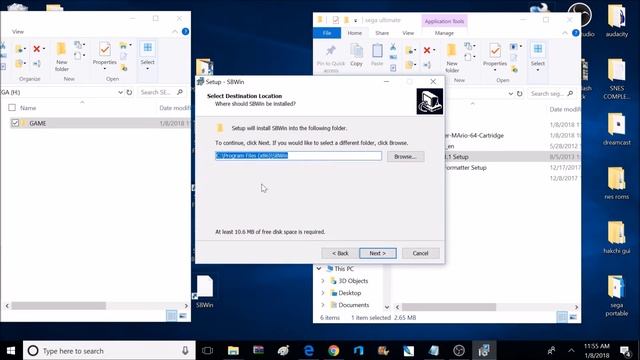Tick the GAME folder checkbox in left window

pyautogui.click(x=15, y=123)
